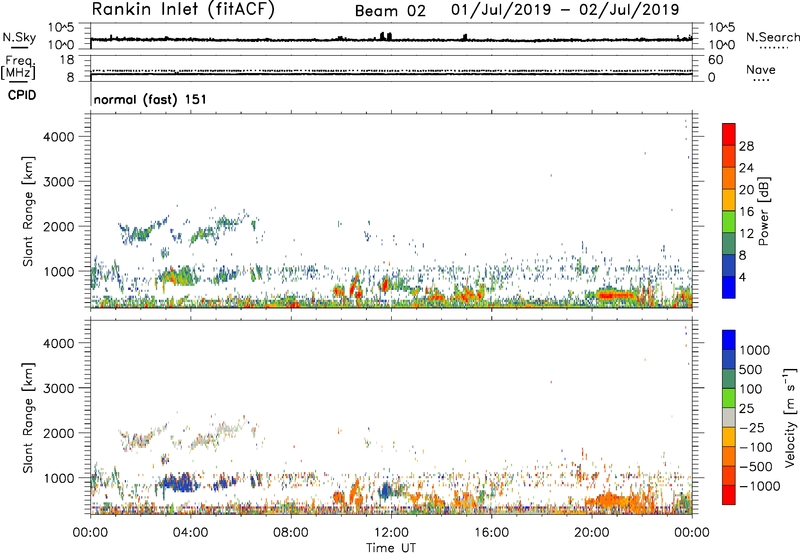This screenshot has width=800, height=554.
Task: Pick the gray -25 to 25 velocity colorbar segment
Action: (x=729, y=417)
